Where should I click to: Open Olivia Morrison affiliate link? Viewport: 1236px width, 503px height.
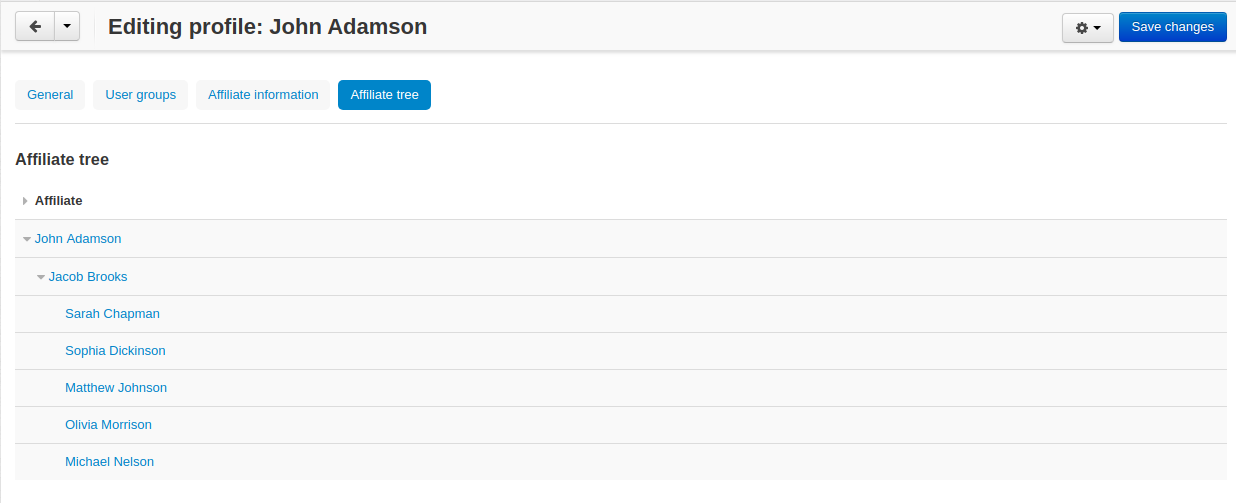[x=108, y=424]
